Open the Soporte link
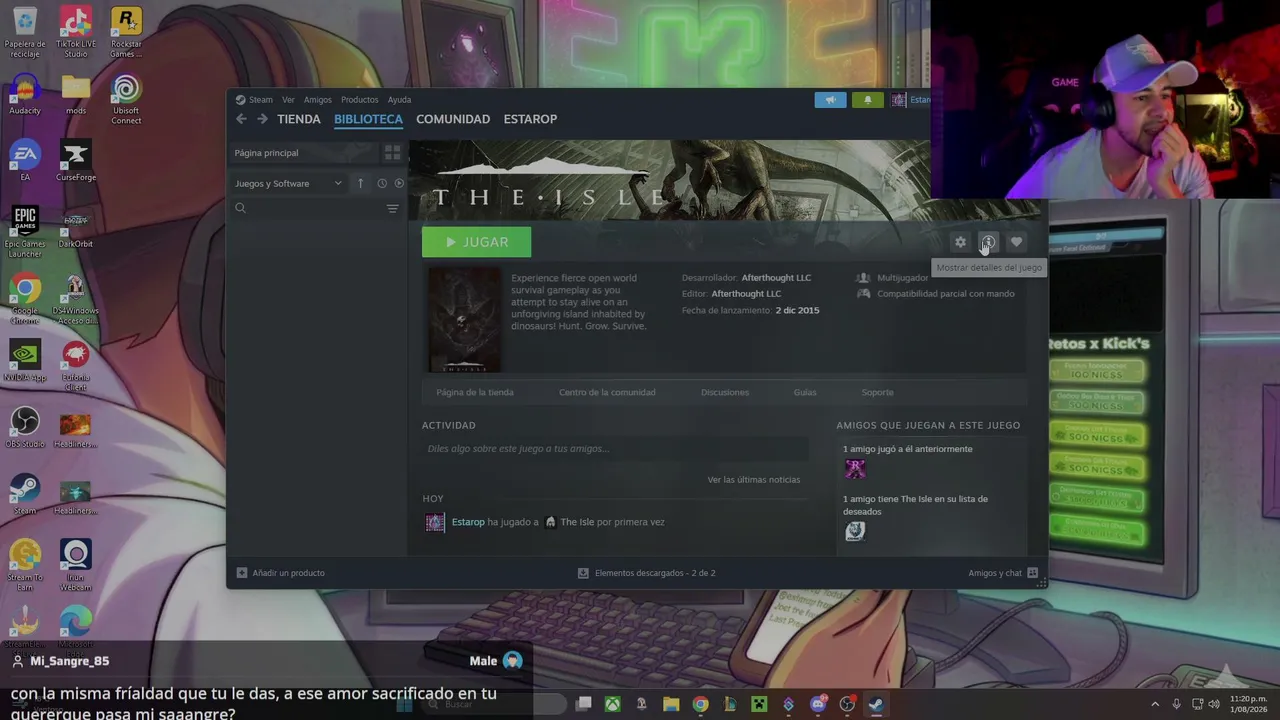The image size is (1280, 720). [877, 392]
